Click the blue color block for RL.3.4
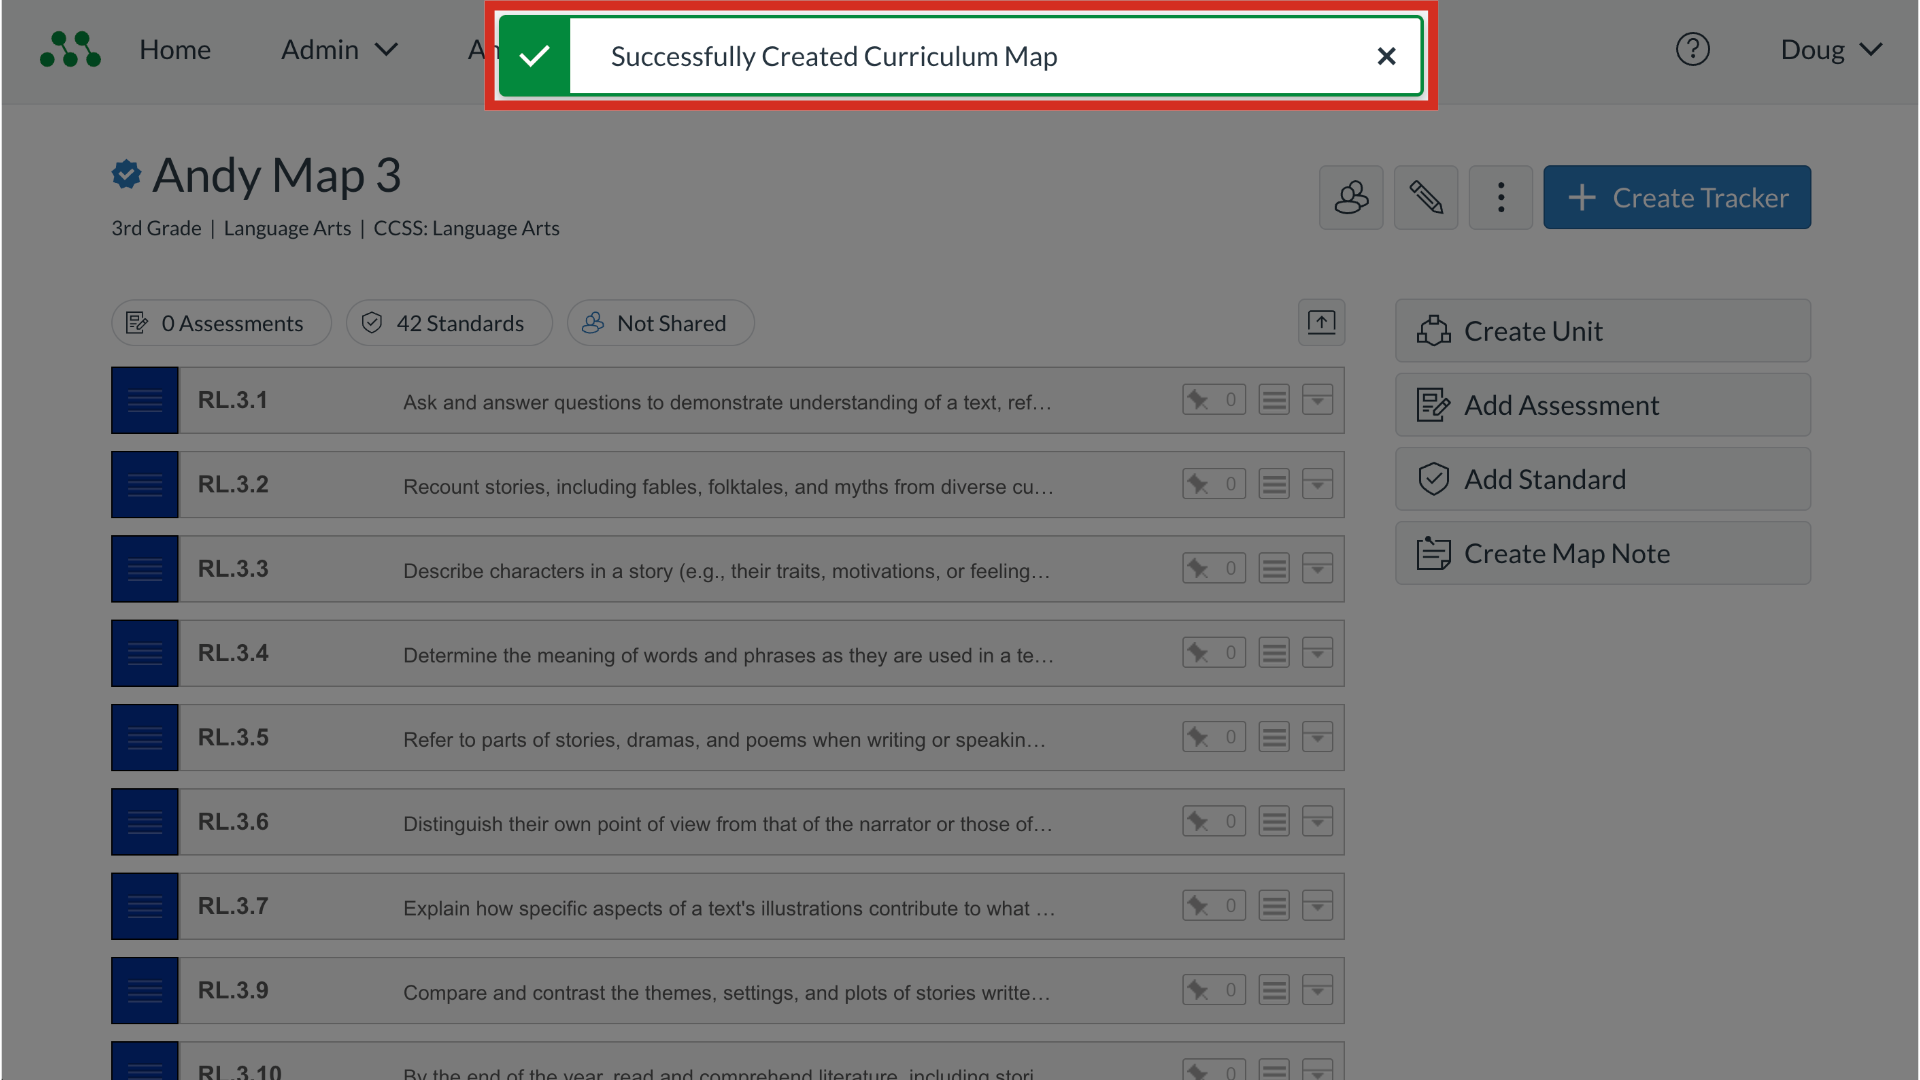The width and height of the screenshot is (1920, 1080). click(145, 653)
